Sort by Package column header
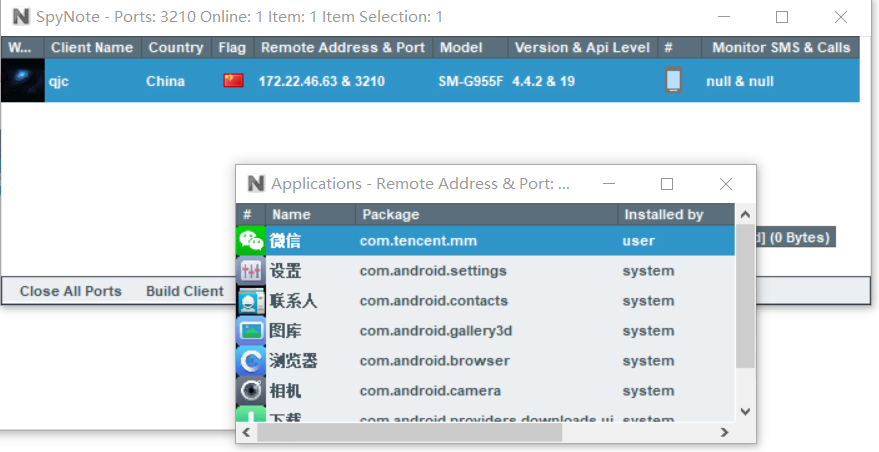Viewport: 879px width, 452px height. [486, 214]
